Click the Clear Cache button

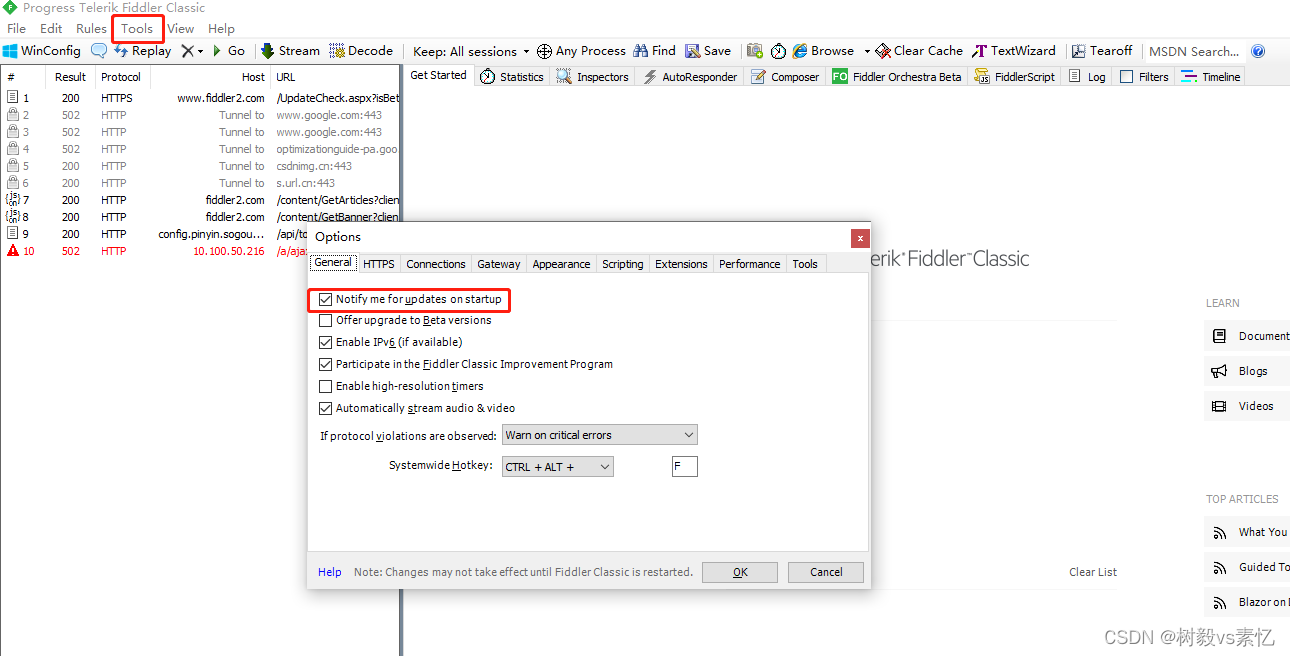919,51
